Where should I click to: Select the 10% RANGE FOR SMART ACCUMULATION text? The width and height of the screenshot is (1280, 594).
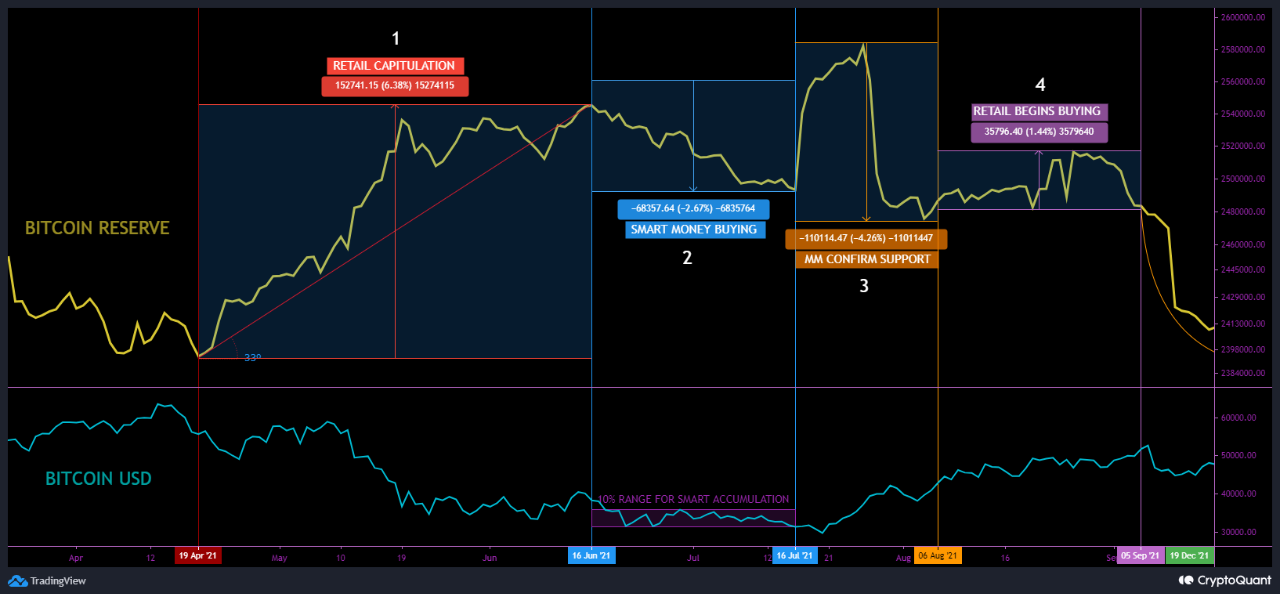693,498
